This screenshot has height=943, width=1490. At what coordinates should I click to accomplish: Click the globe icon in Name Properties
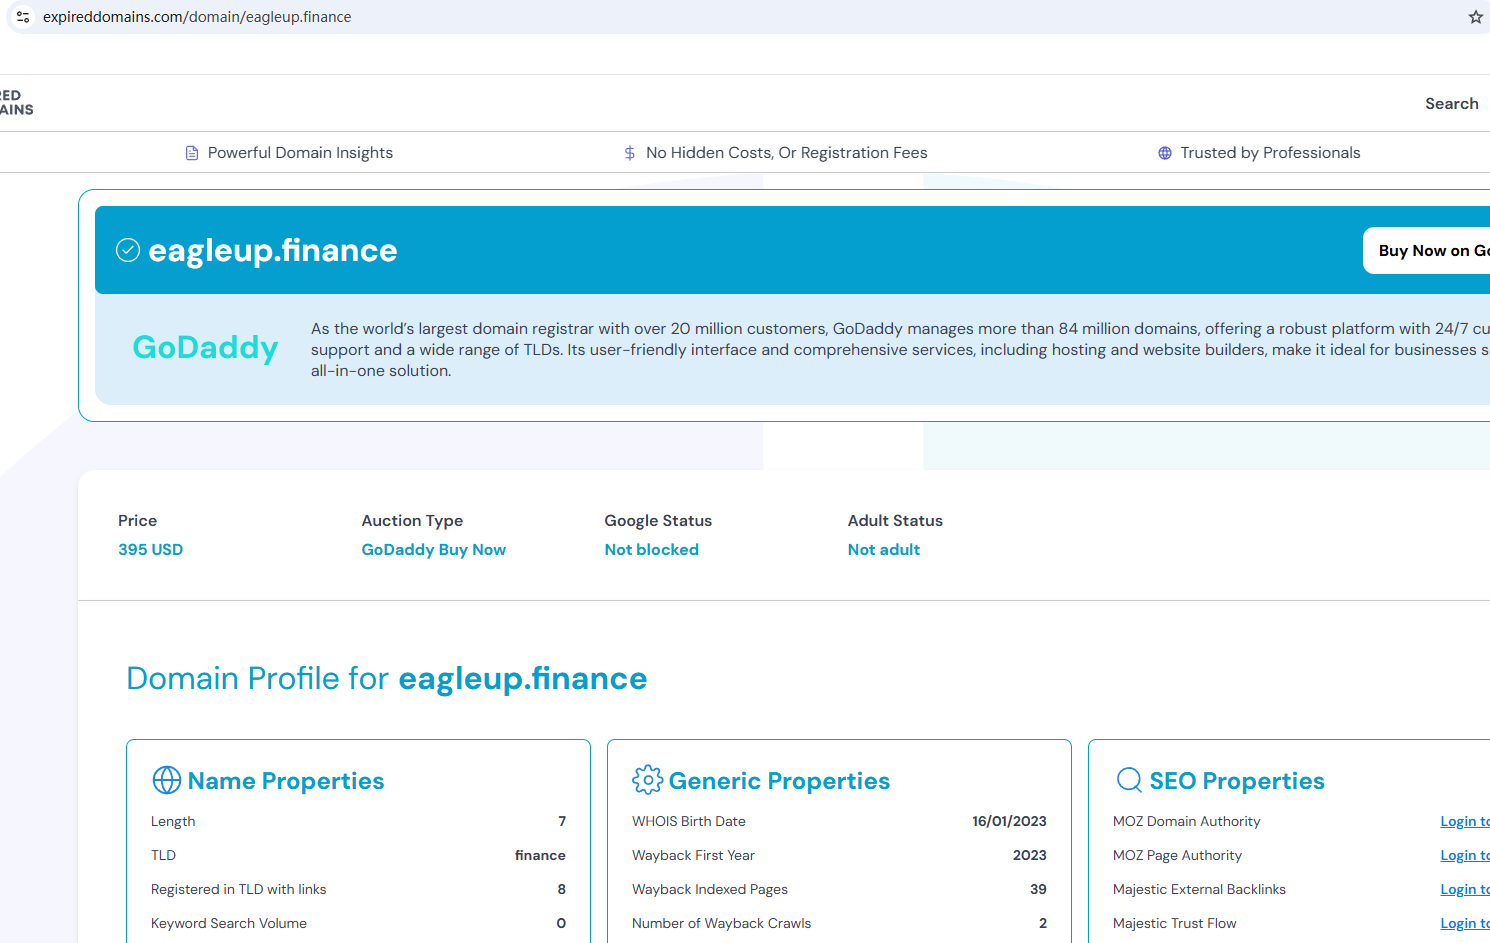tap(167, 780)
